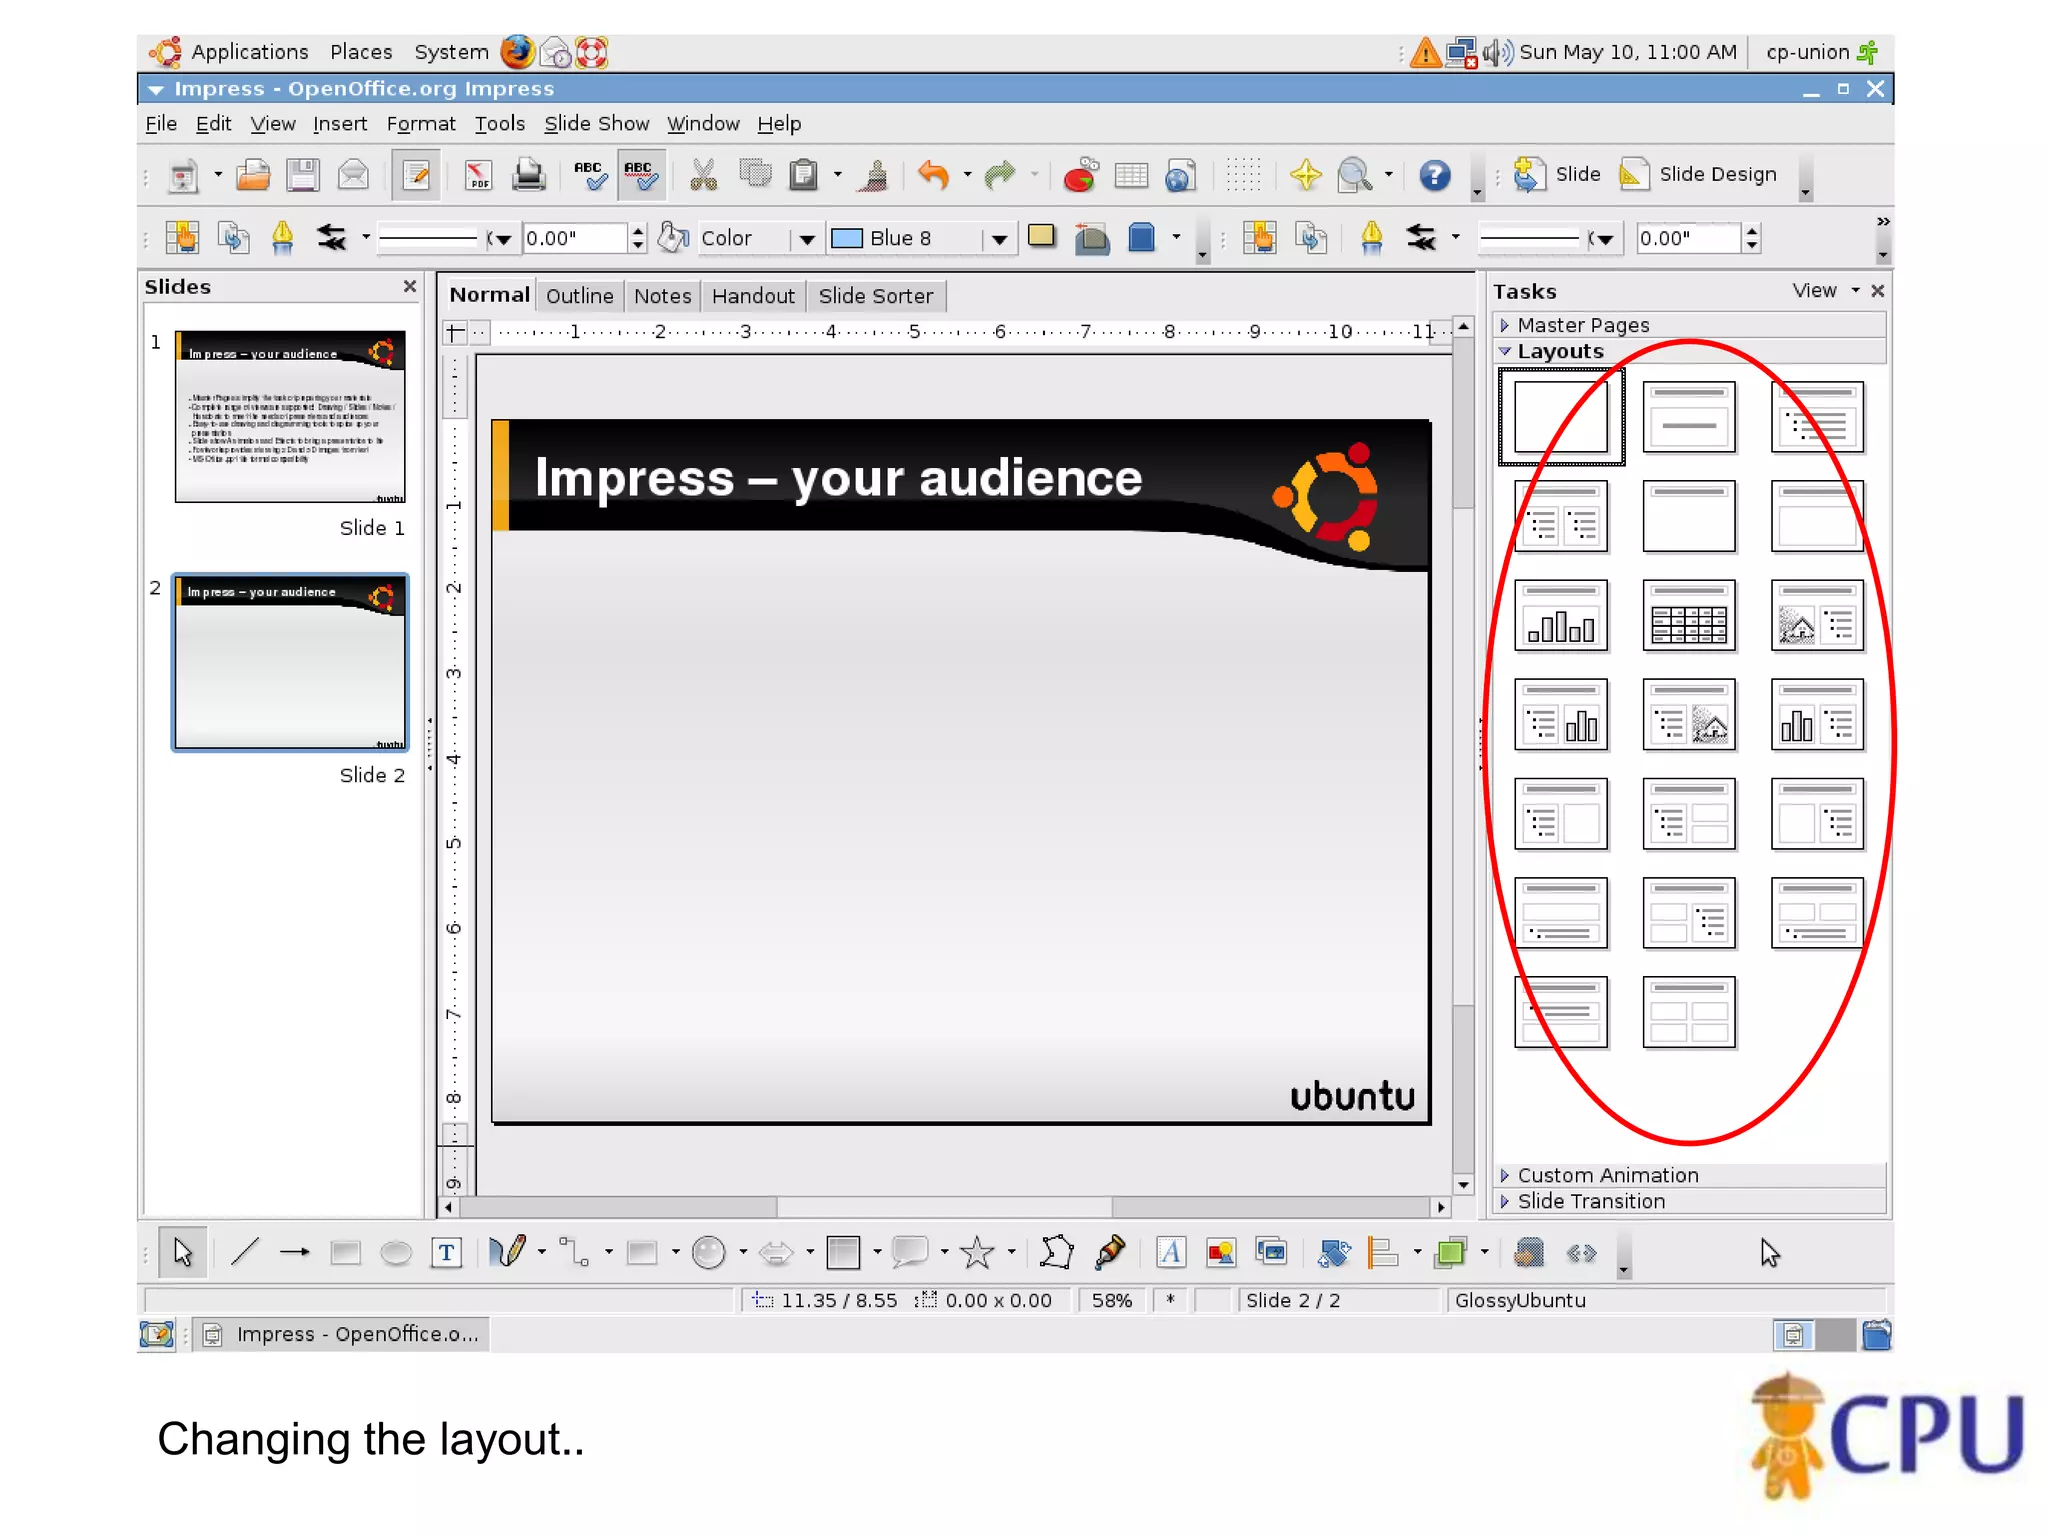2048x1536 pixels.
Task: Click Impress taskbar window button
Action: point(341,1334)
